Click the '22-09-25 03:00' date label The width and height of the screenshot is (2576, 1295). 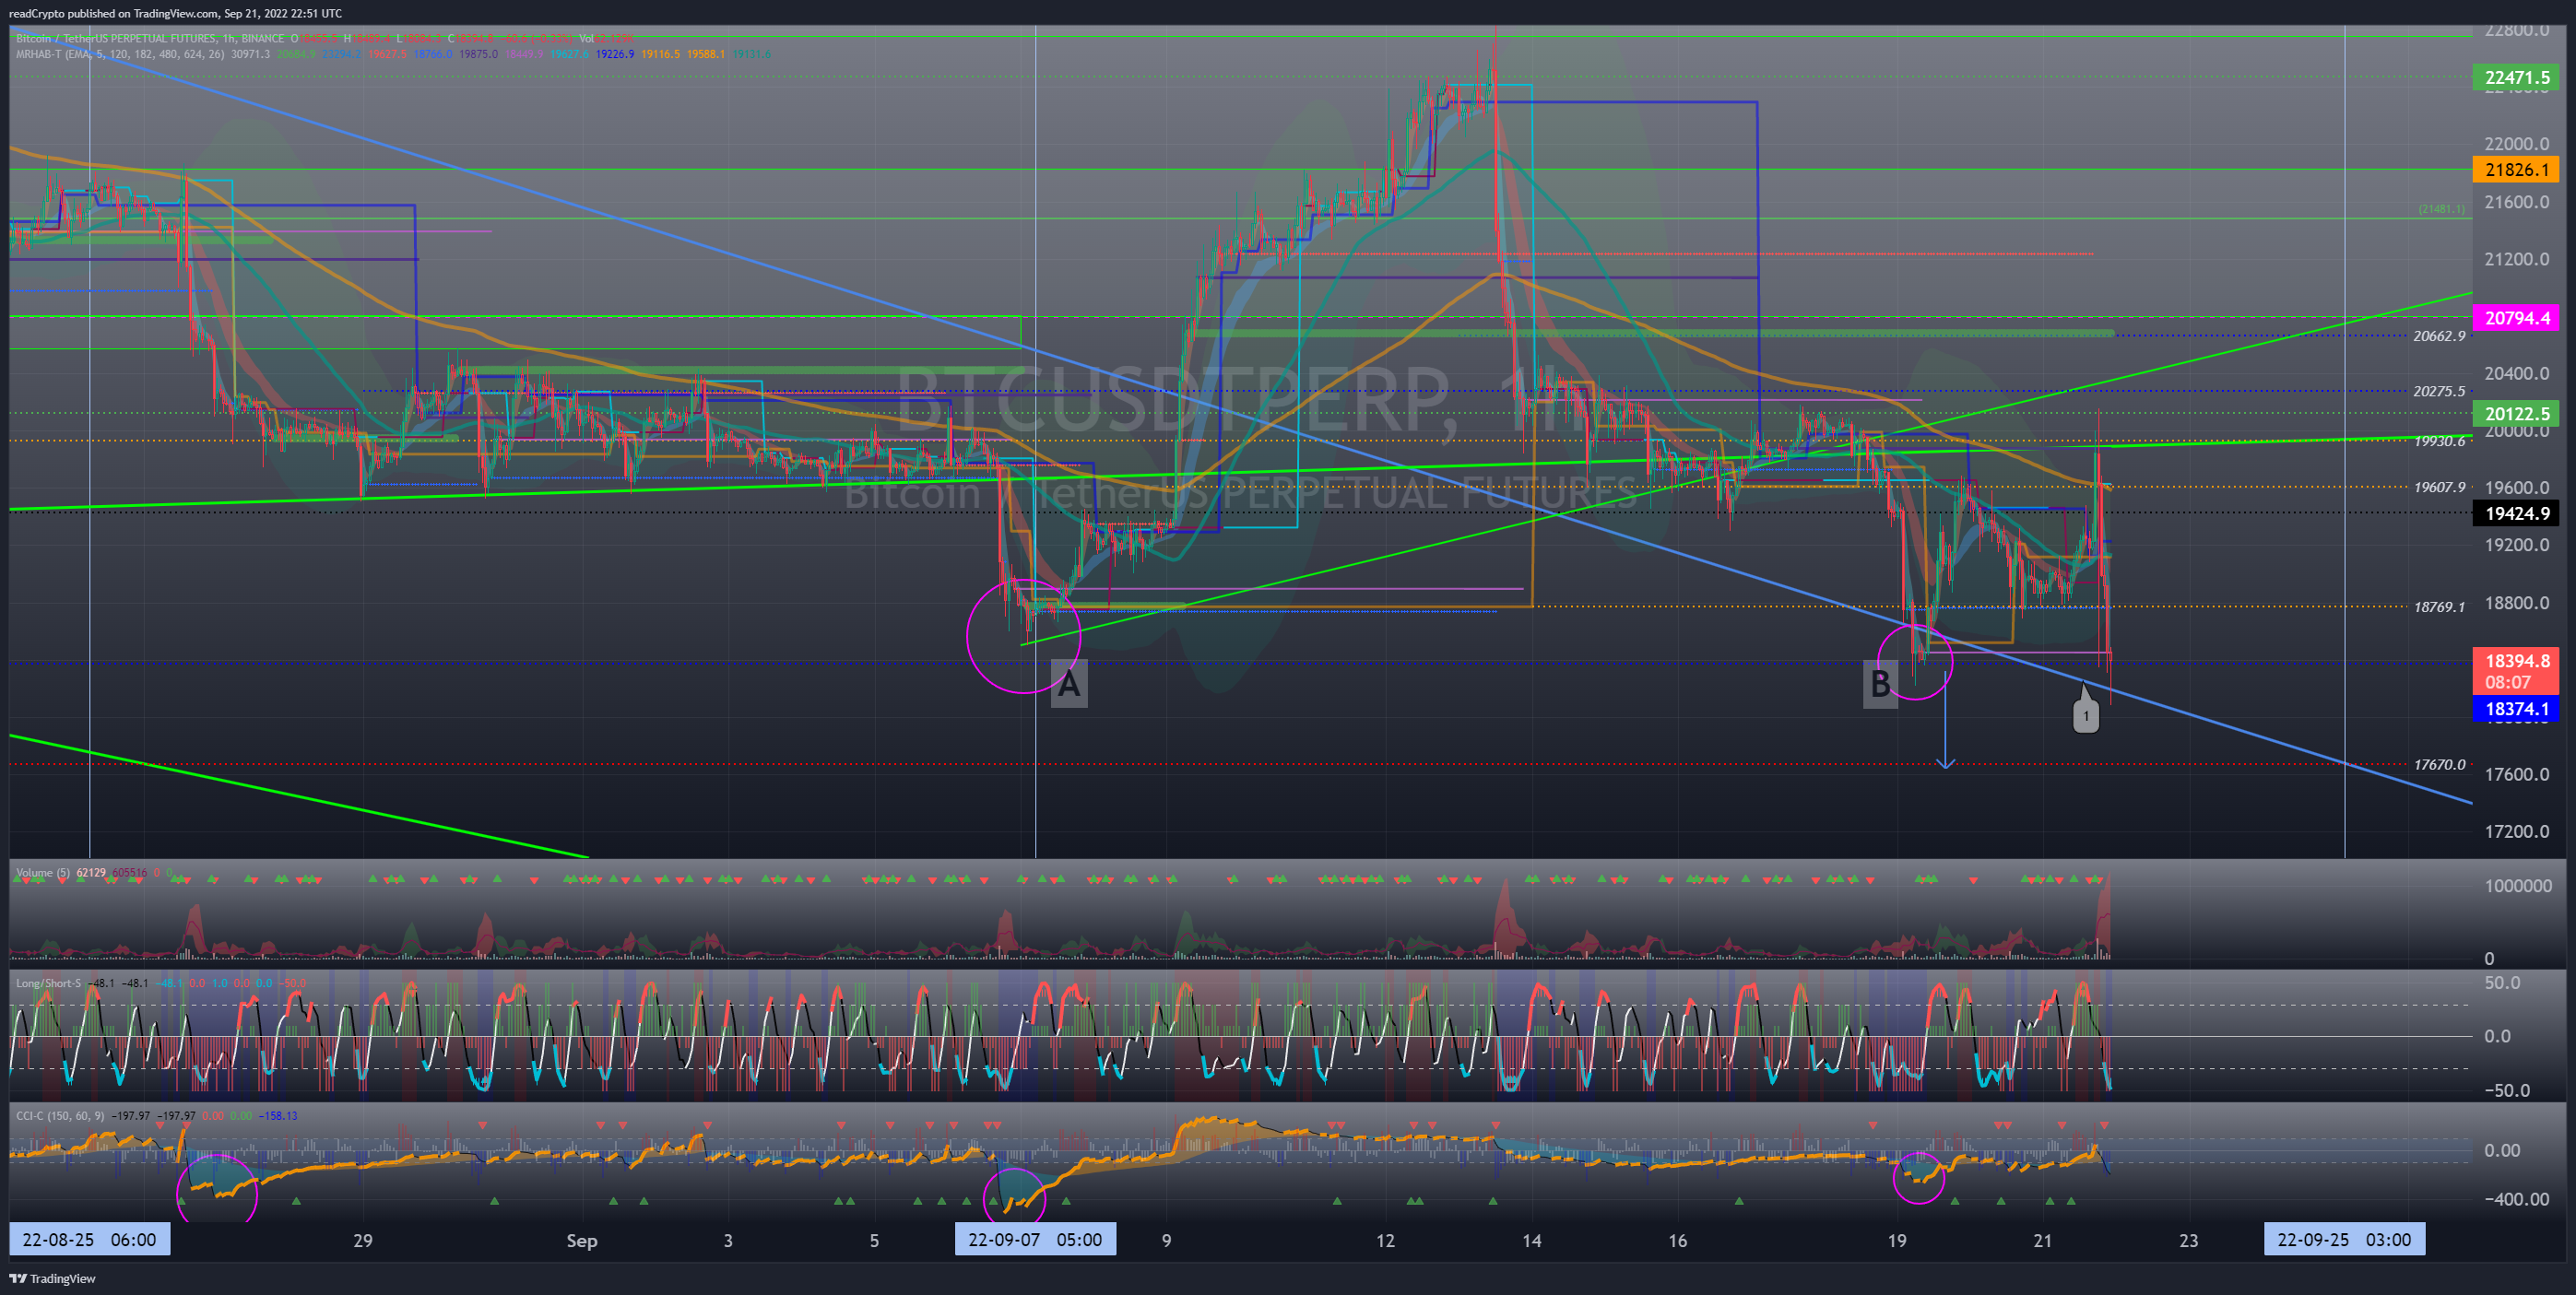[2343, 1239]
